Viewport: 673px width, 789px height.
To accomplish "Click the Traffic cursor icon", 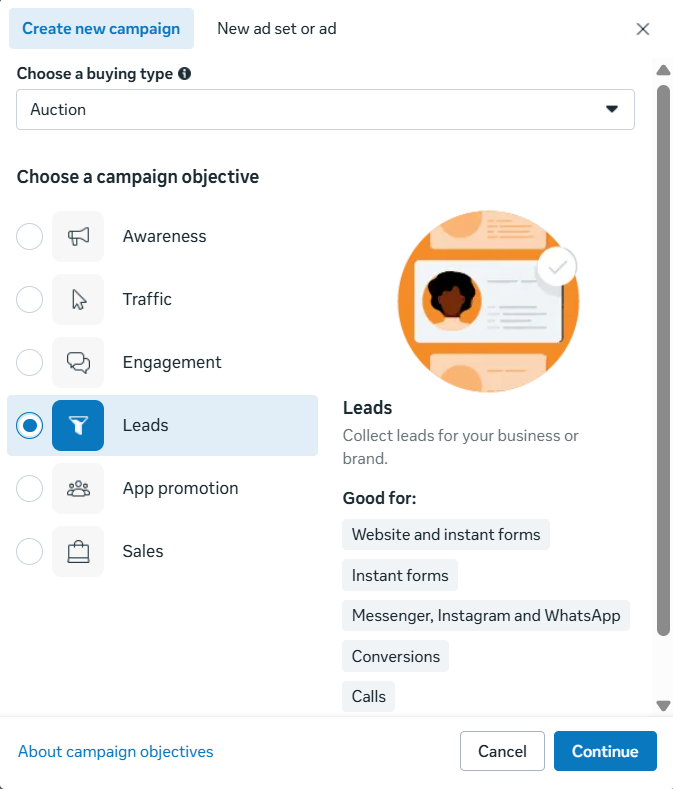I will point(78,300).
